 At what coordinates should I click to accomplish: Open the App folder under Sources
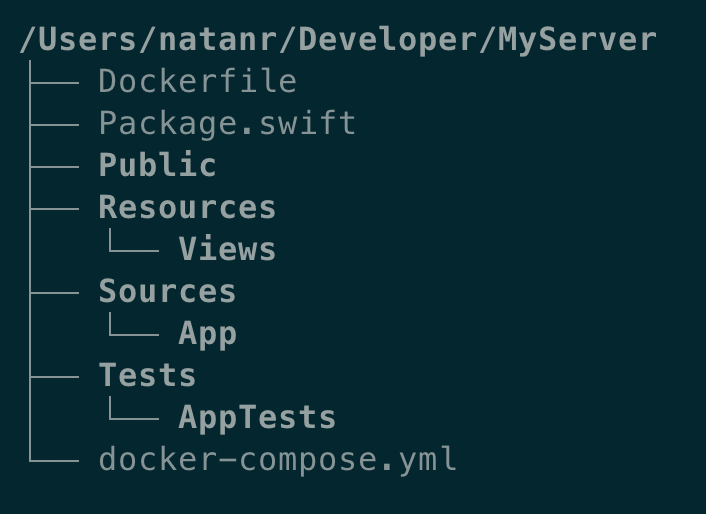click(207, 333)
